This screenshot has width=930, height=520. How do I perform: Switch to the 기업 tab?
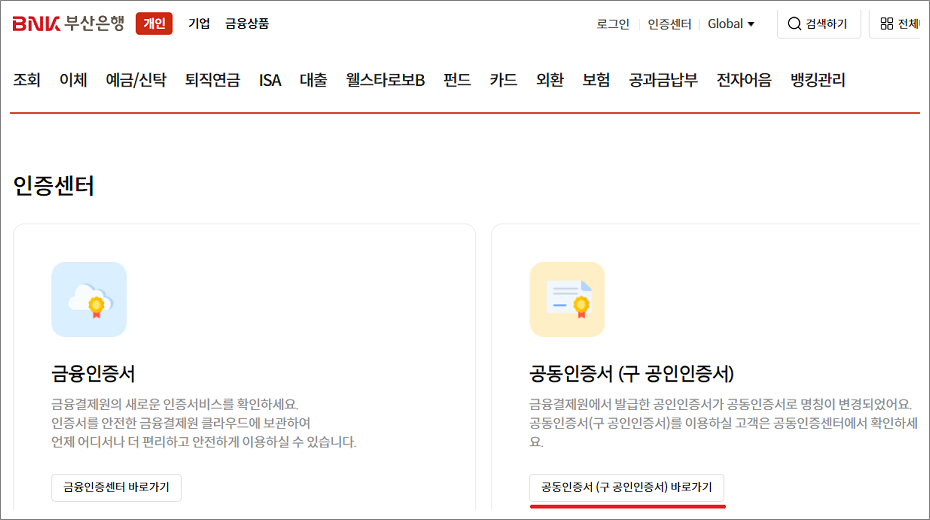pyautogui.click(x=199, y=24)
